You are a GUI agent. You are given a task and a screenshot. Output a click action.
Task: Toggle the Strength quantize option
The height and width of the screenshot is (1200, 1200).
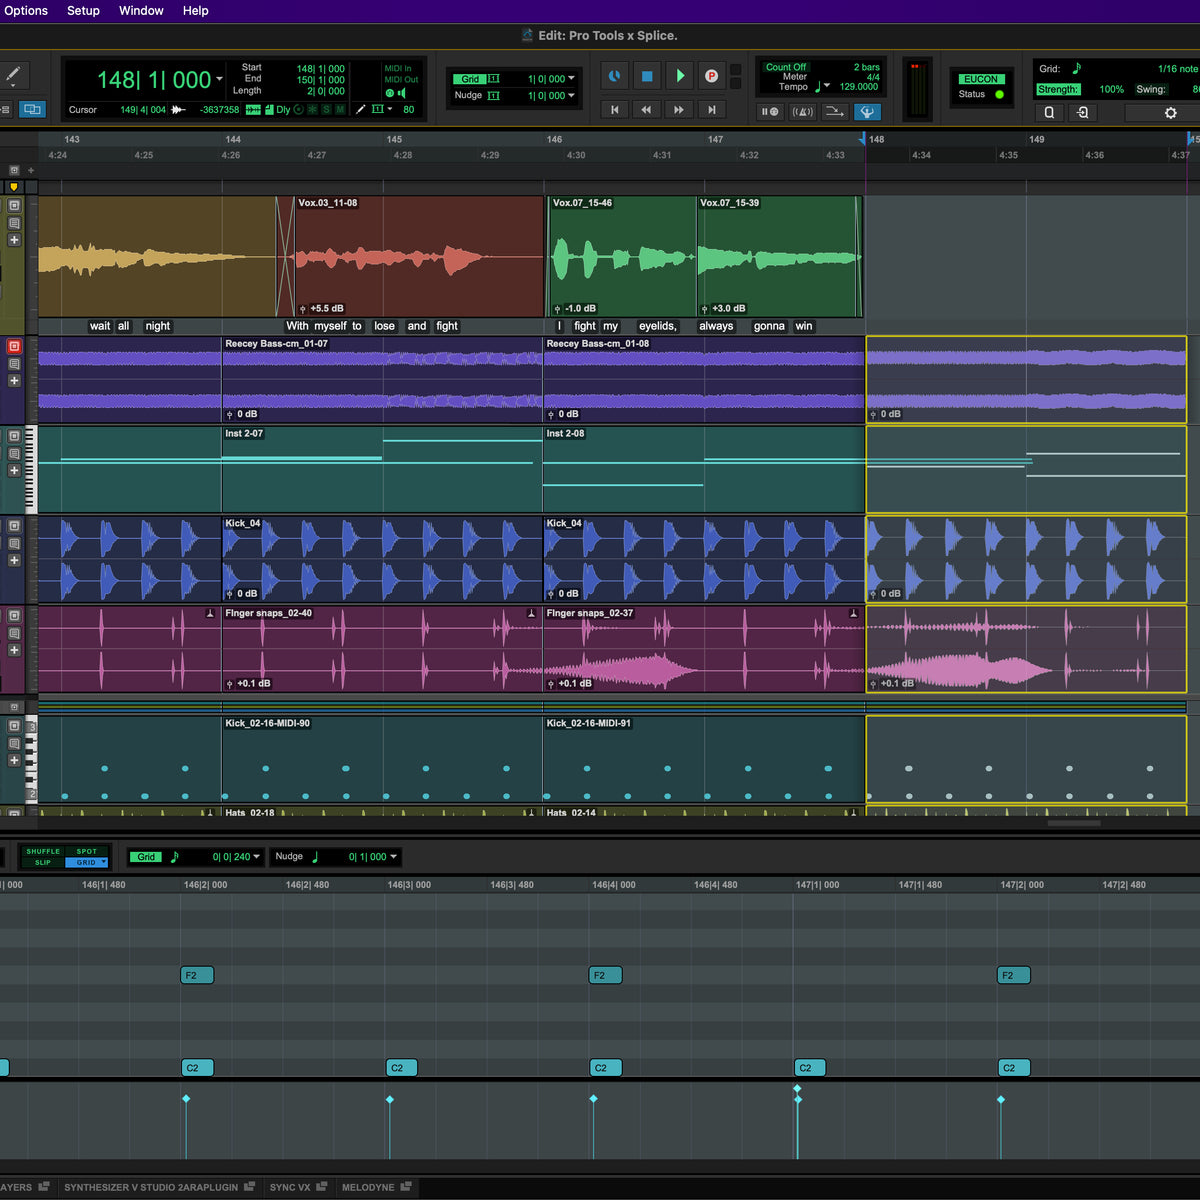pos(1058,89)
